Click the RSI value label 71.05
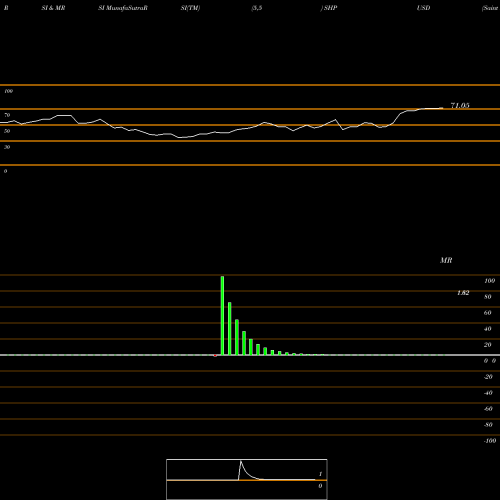Image resolution: width=500 pixels, height=500 pixels. (x=460, y=106)
